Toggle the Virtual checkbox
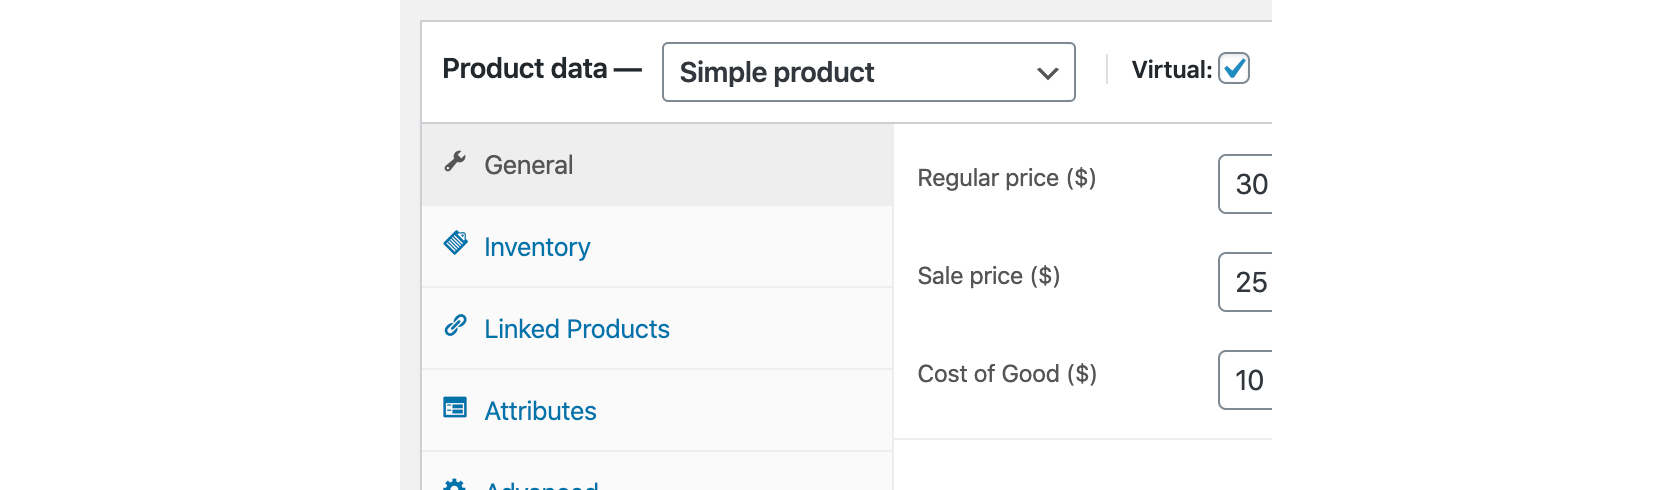This screenshot has width=1672, height=490. point(1234,69)
